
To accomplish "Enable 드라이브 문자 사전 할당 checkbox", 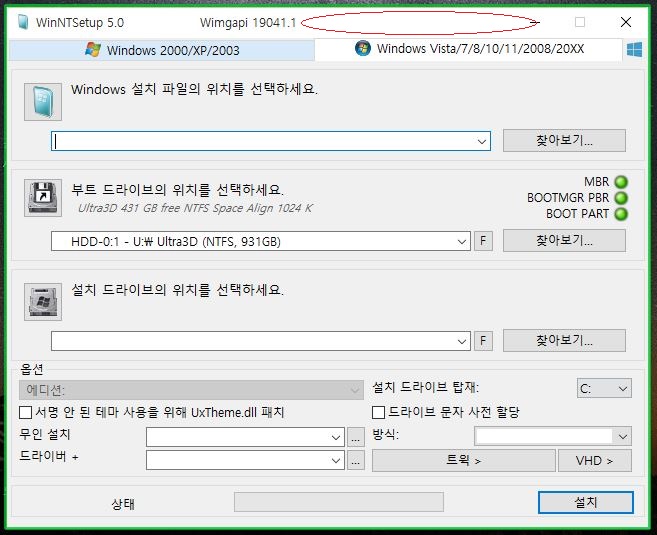I will click(378, 412).
